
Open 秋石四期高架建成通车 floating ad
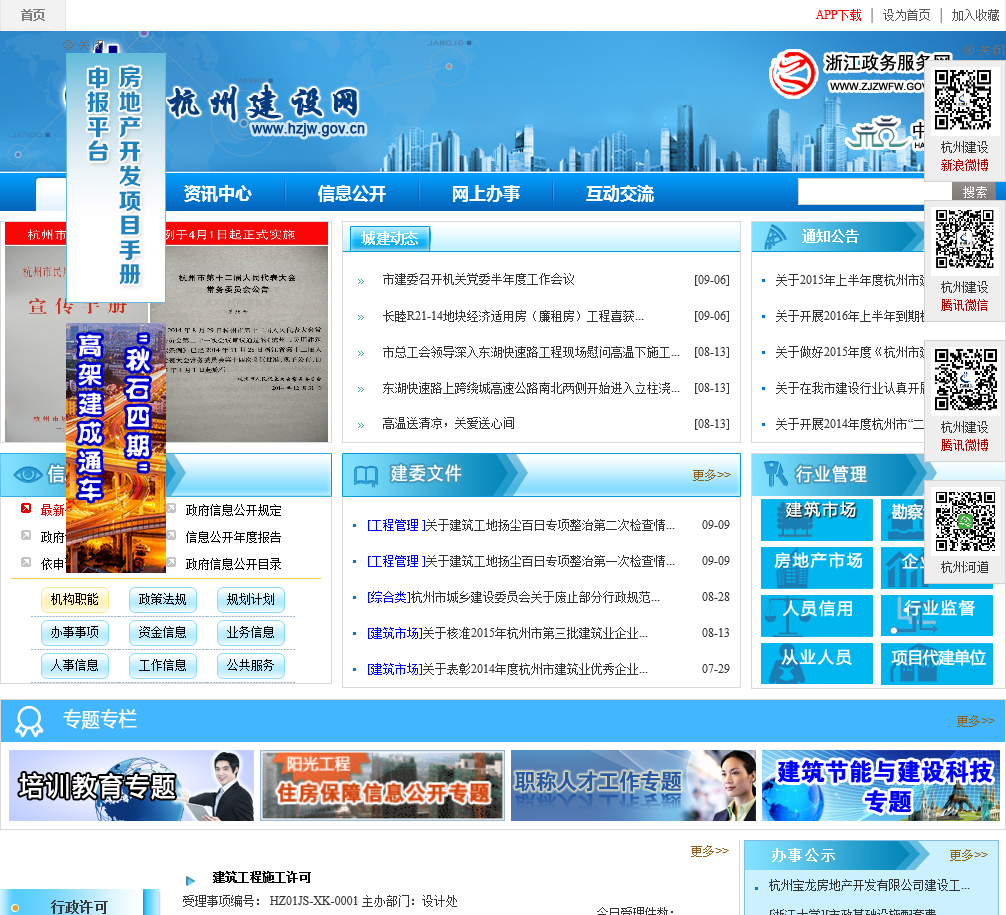(x=115, y=447)
